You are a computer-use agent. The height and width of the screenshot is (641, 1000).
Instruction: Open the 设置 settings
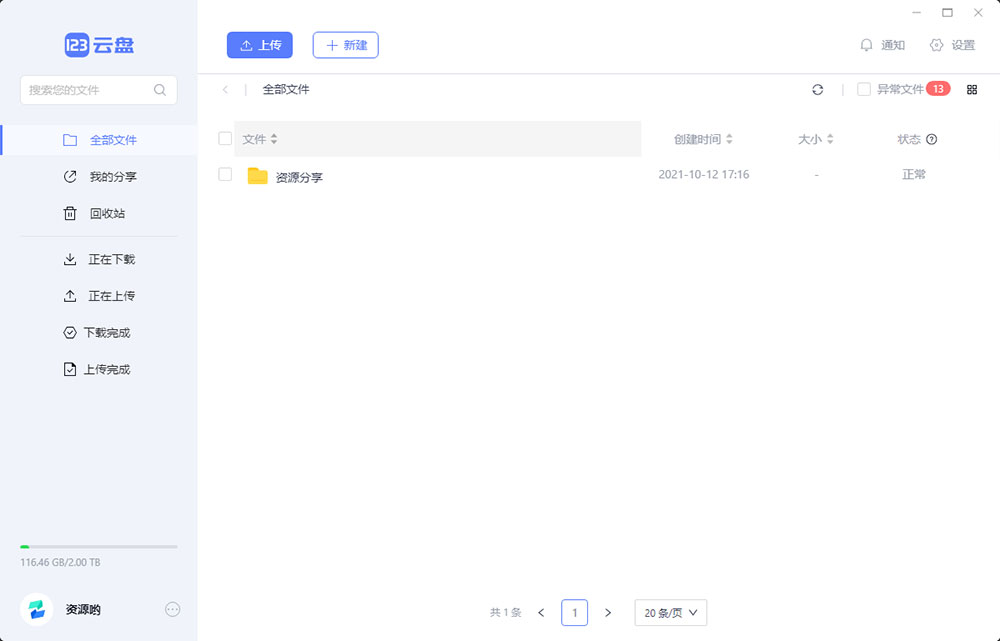point(952,45)
